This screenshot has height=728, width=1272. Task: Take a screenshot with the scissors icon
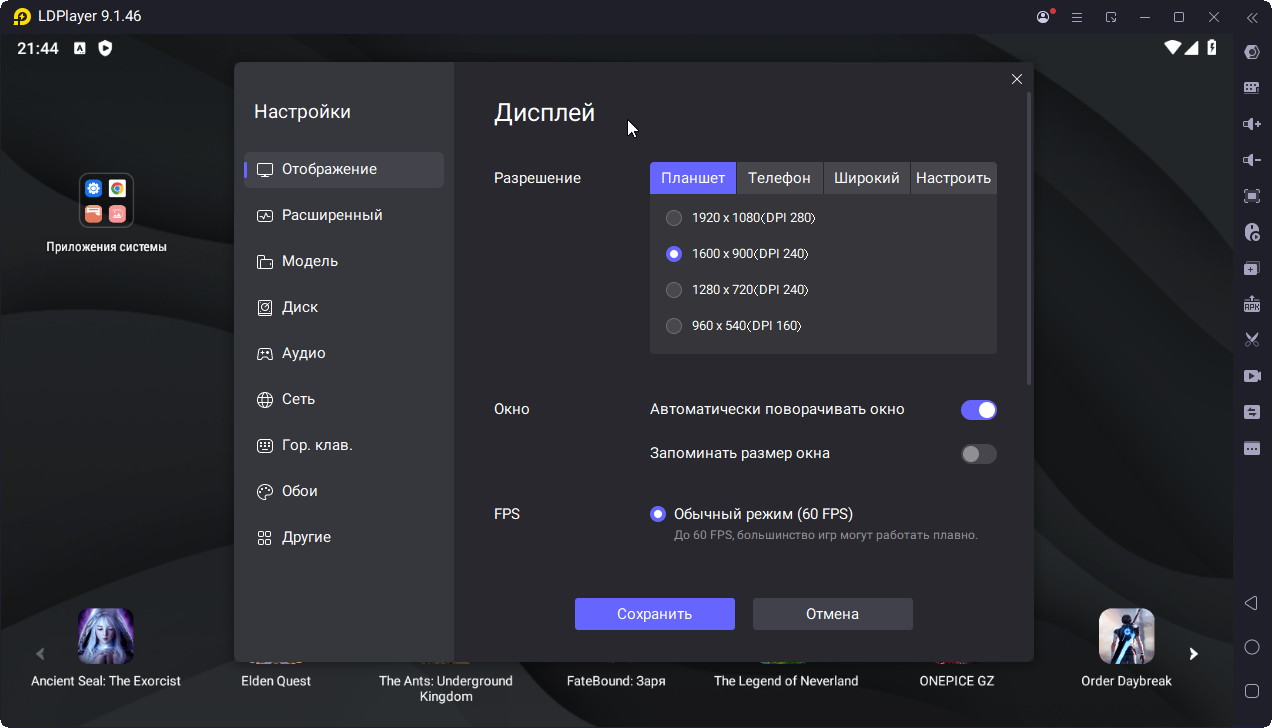tap(1251, 340)
